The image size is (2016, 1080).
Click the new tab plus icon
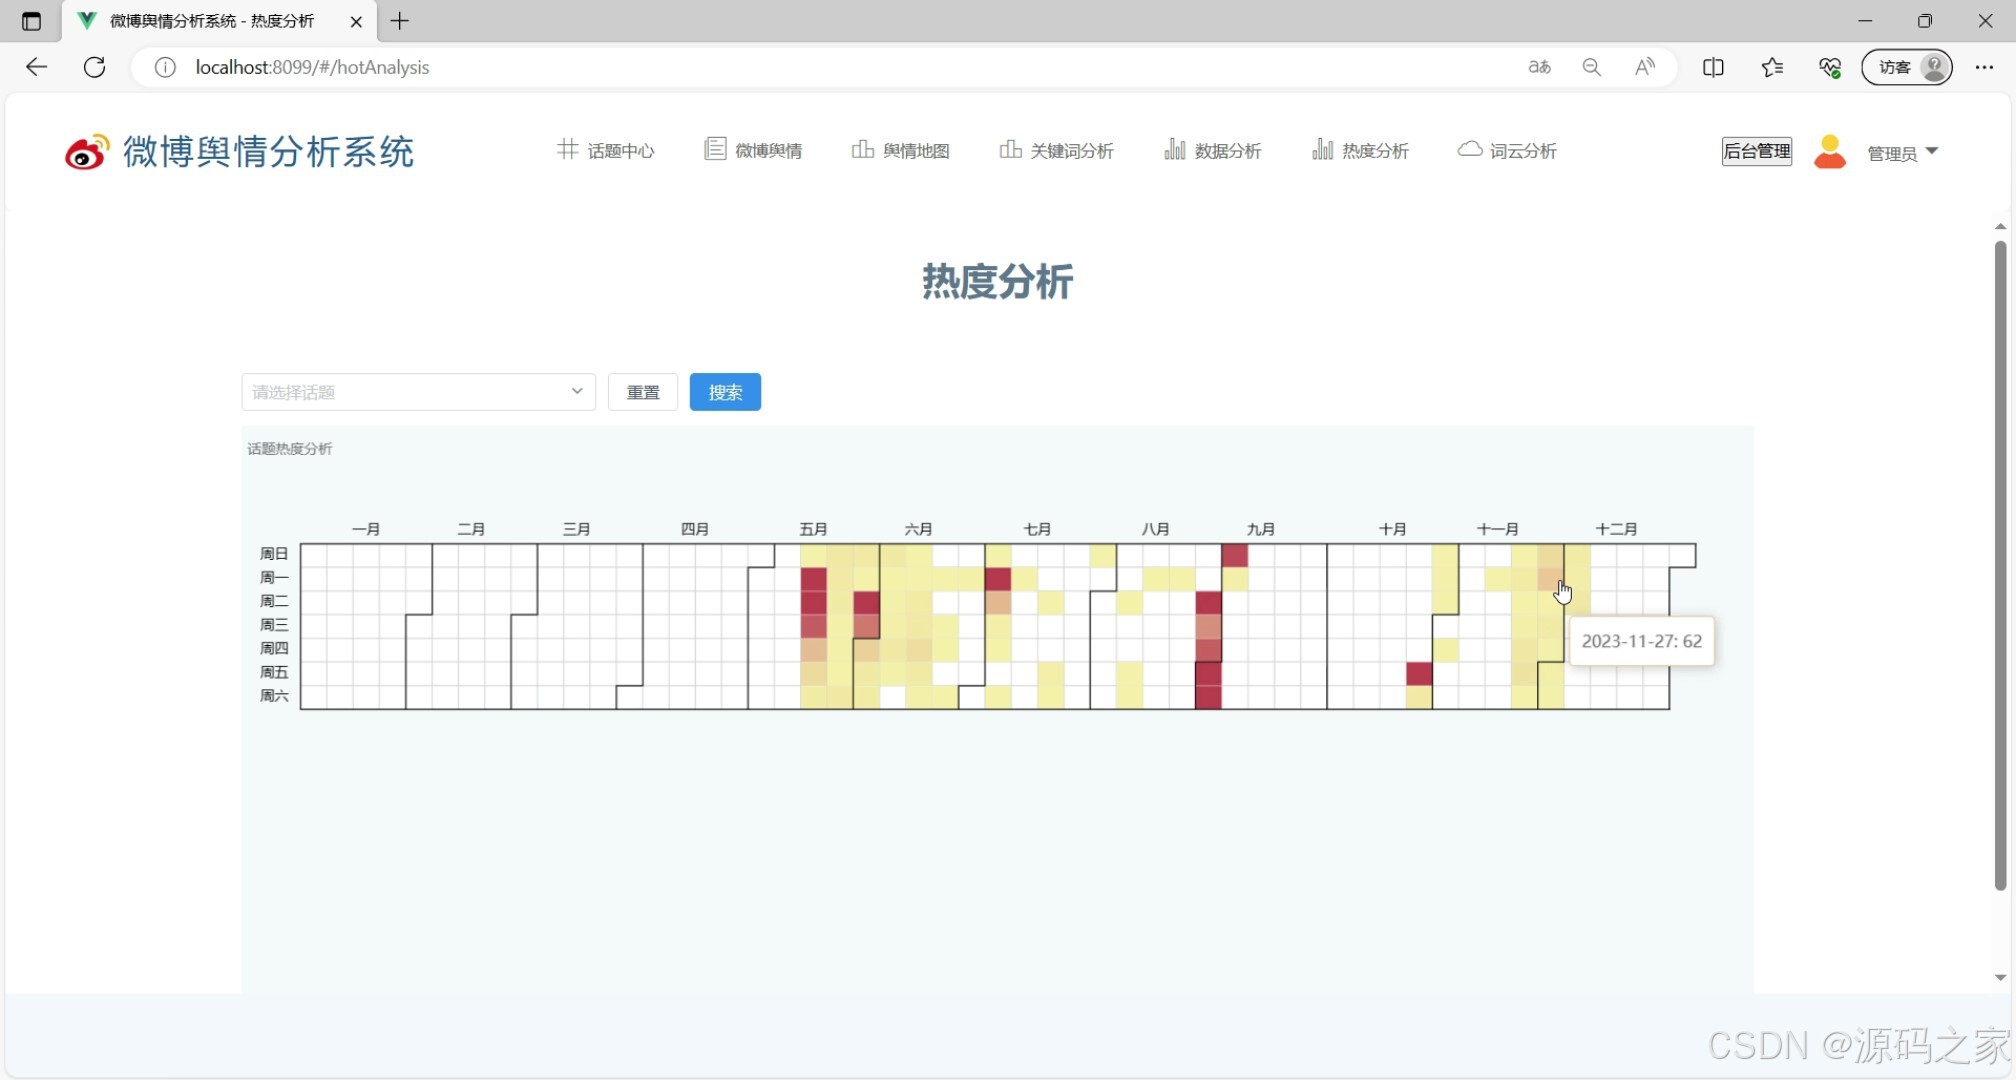click(x=400, y=21)
